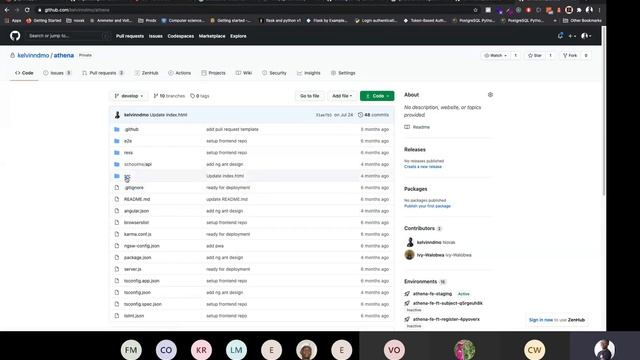Click the GitHub octocat logo

(15, 36)
